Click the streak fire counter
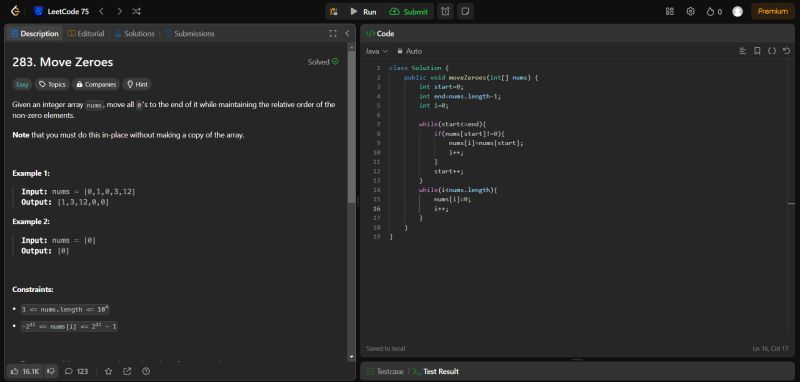This screenshot has height=382, width=800. (714, 12)
